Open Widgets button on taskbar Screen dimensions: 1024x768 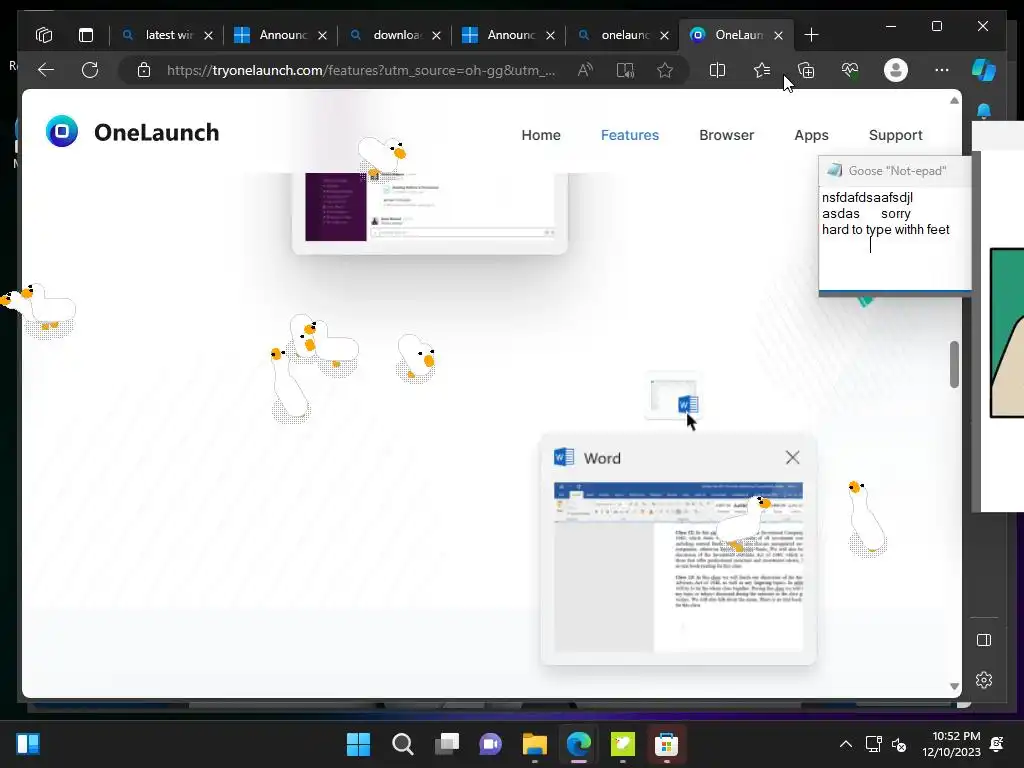28,744
